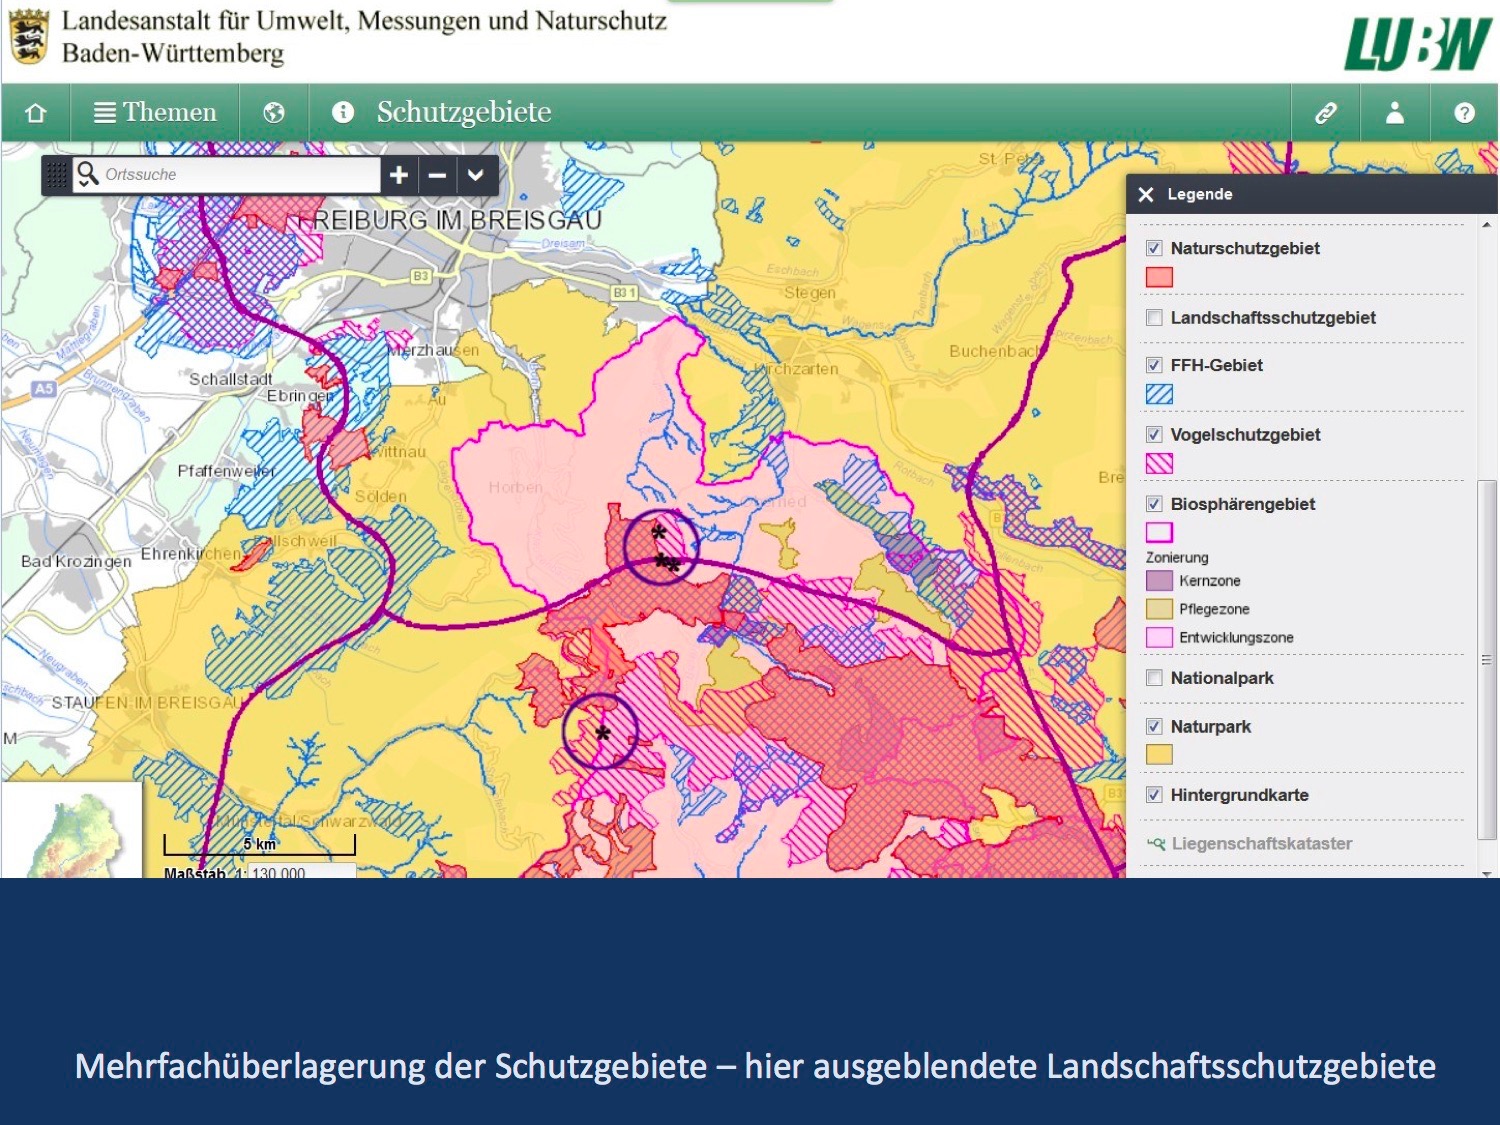The image size is (1500, 1125).
Task: Close the Legende panel
Action: (x=1146, y=195)
